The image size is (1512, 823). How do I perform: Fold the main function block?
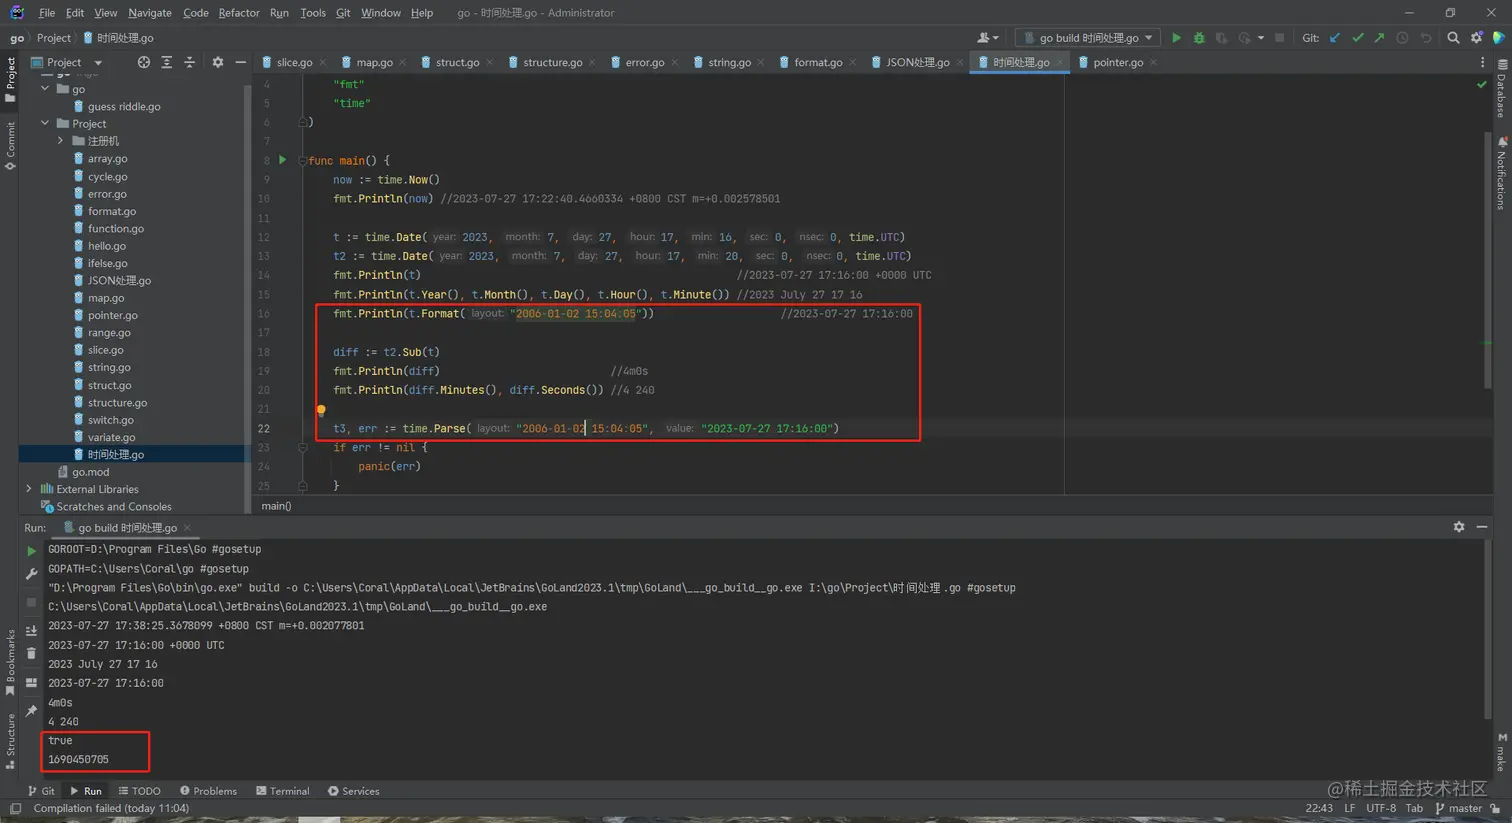302,160
